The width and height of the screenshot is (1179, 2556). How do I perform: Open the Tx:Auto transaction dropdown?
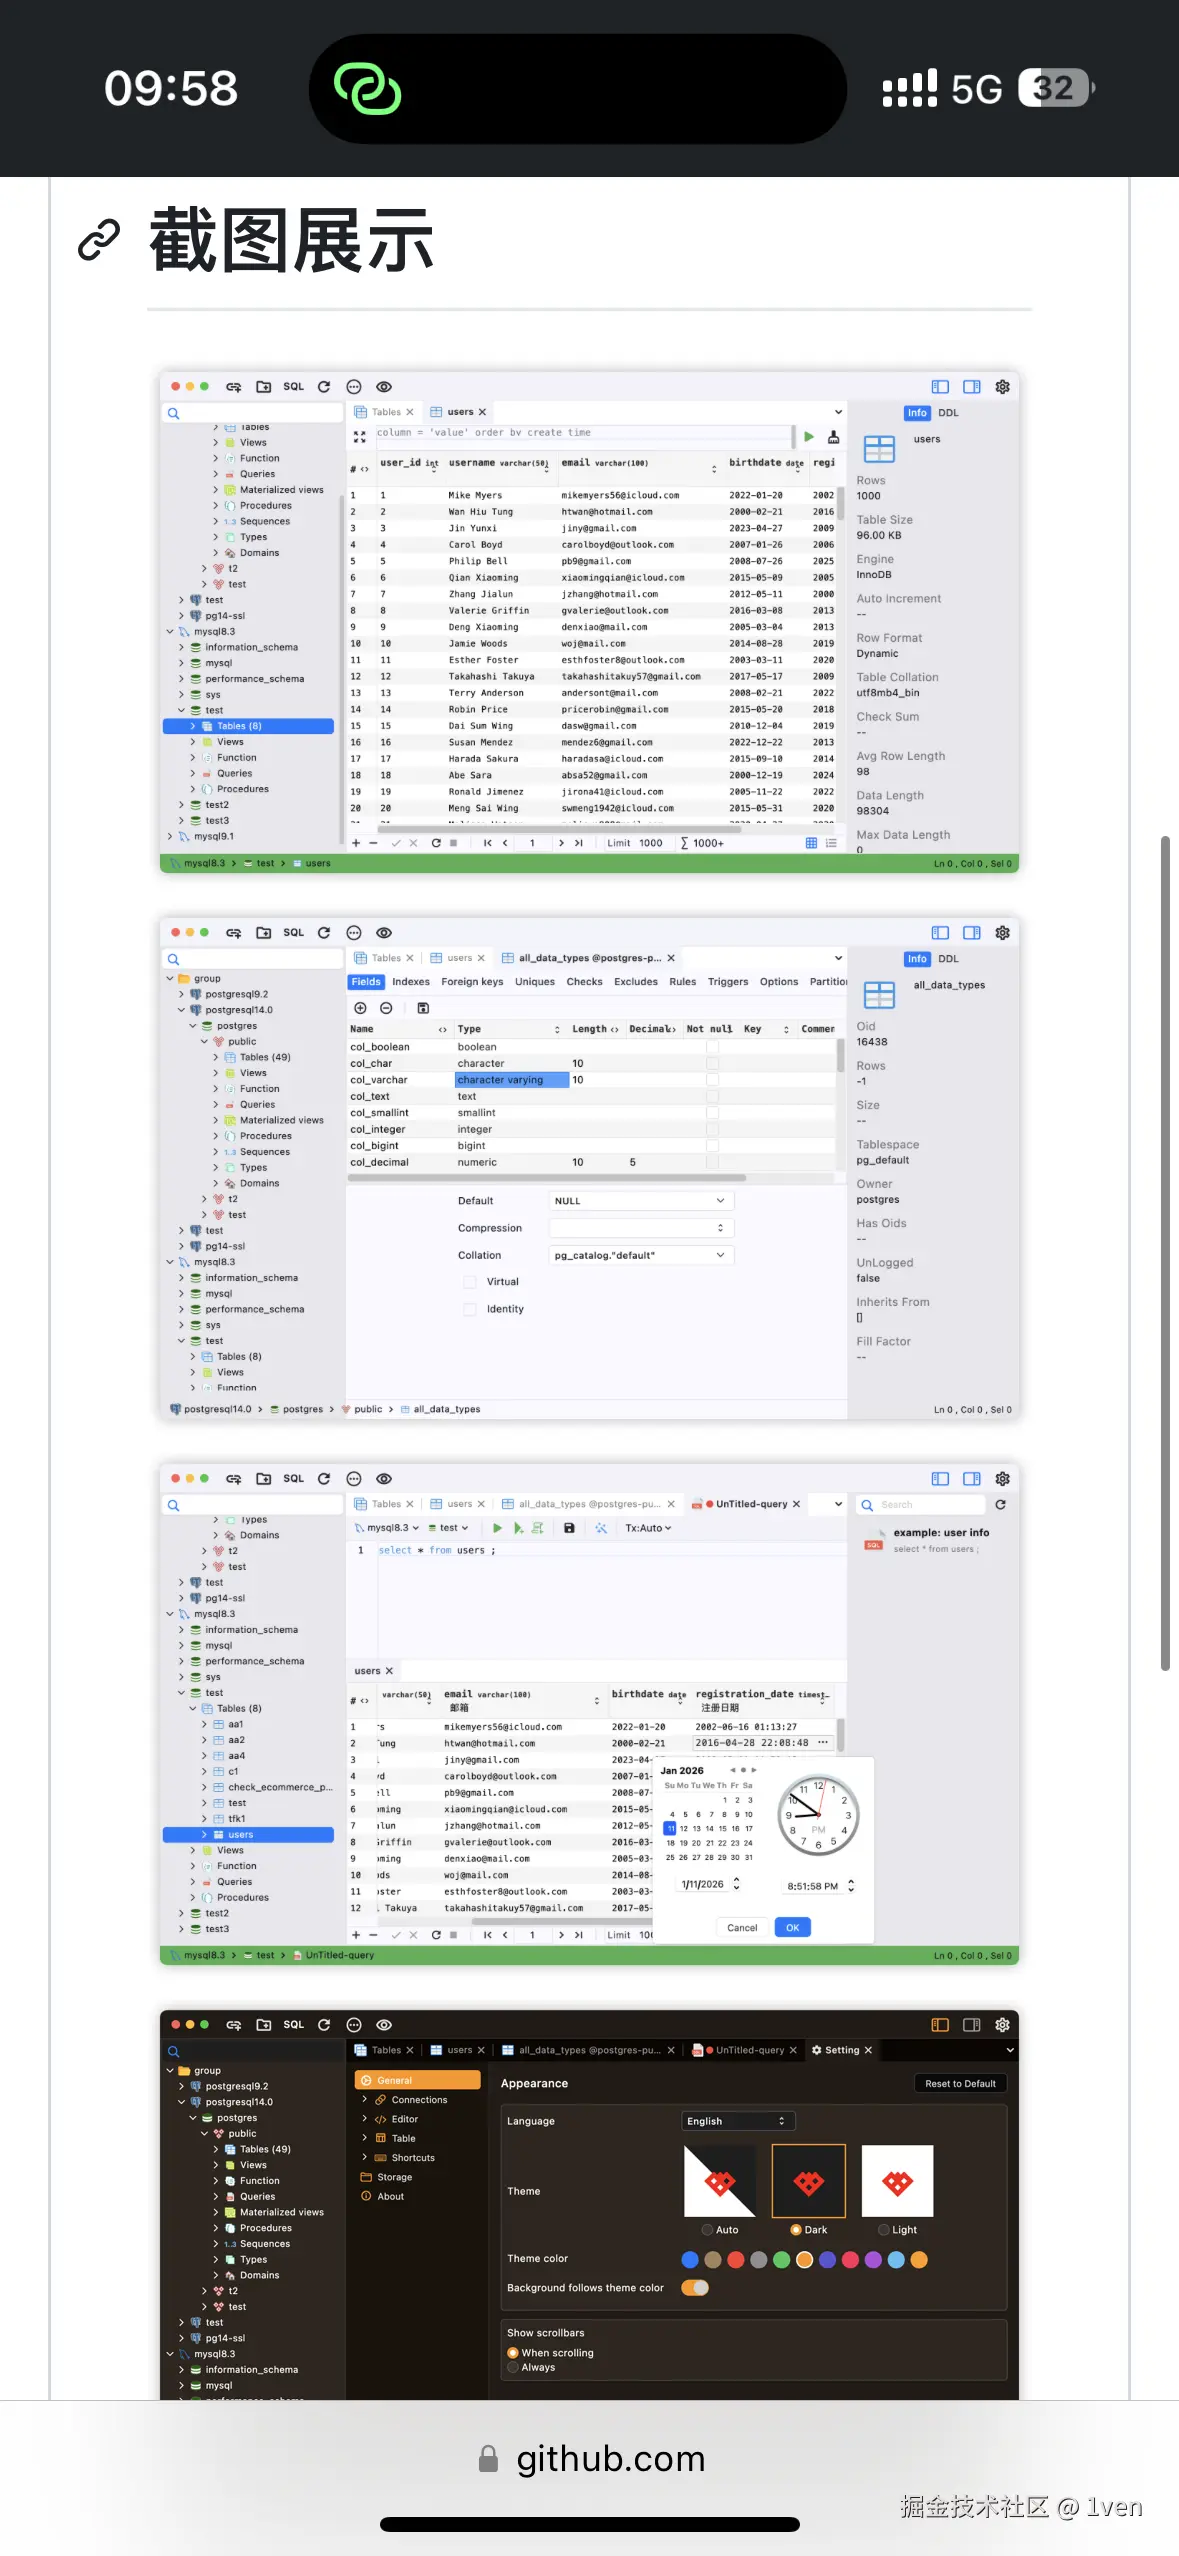coord(648,1528)
